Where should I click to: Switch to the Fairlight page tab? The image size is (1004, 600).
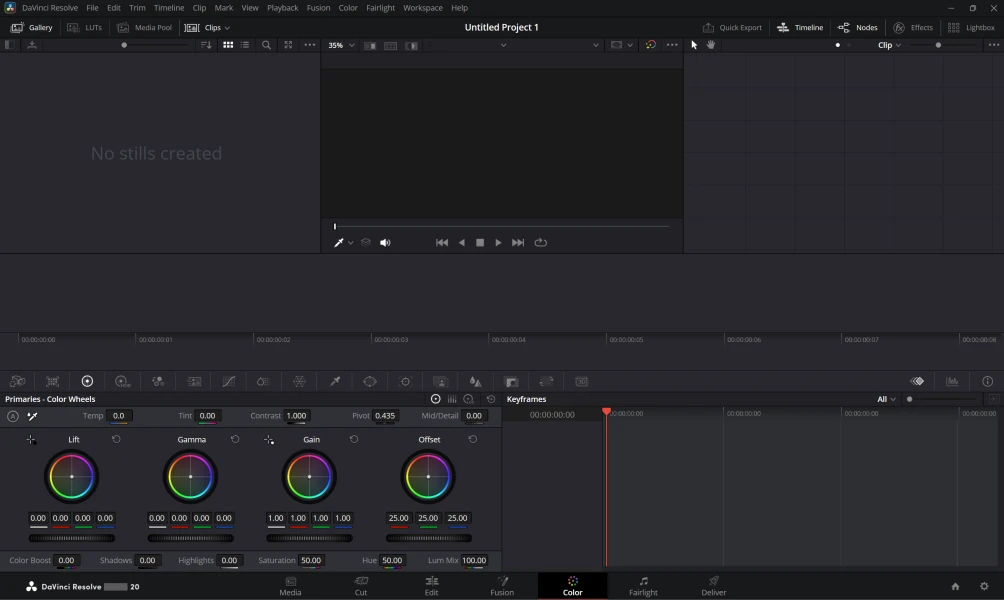click(x=643, y=586)
